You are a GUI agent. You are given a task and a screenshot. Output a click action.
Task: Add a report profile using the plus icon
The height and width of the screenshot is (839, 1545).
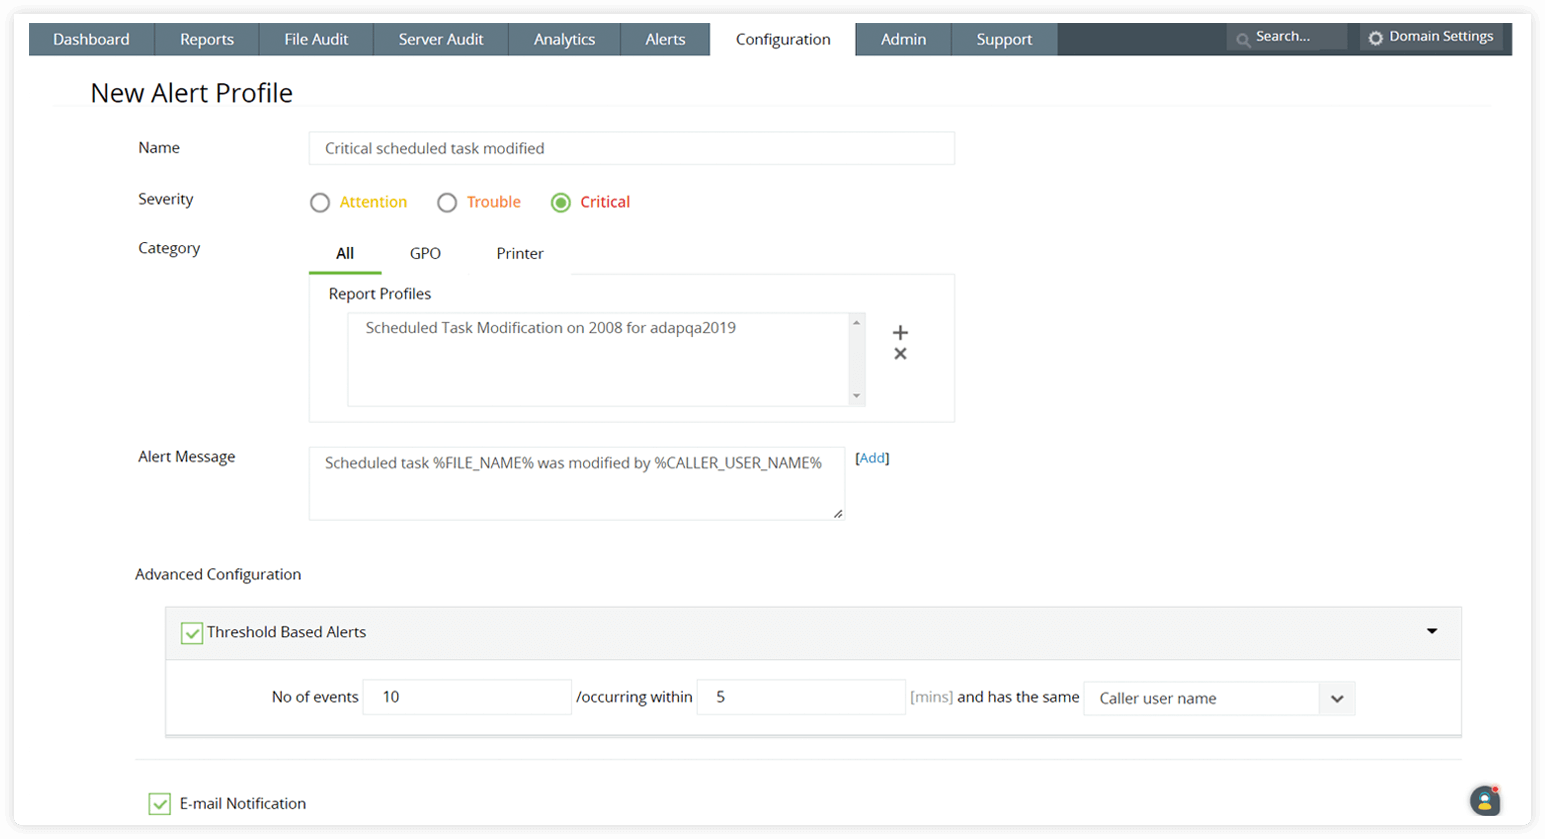(x=901, y=331)
